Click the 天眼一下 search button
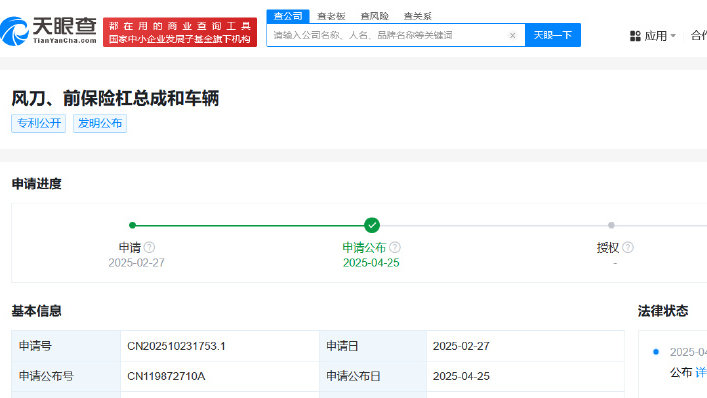The height and width of the screenshot is (398, 707). (x=553, y=35)
